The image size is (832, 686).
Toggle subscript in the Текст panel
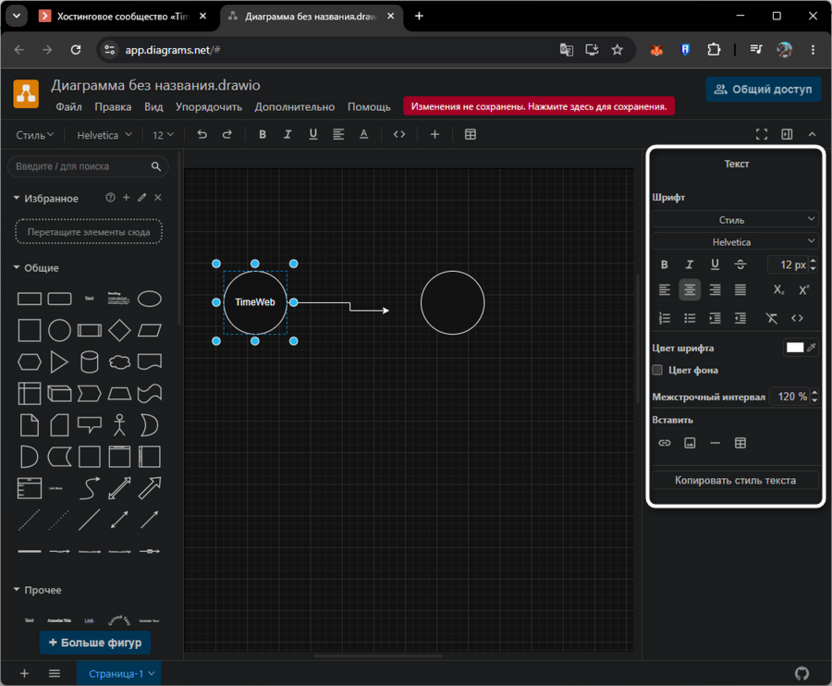[778, 290]
